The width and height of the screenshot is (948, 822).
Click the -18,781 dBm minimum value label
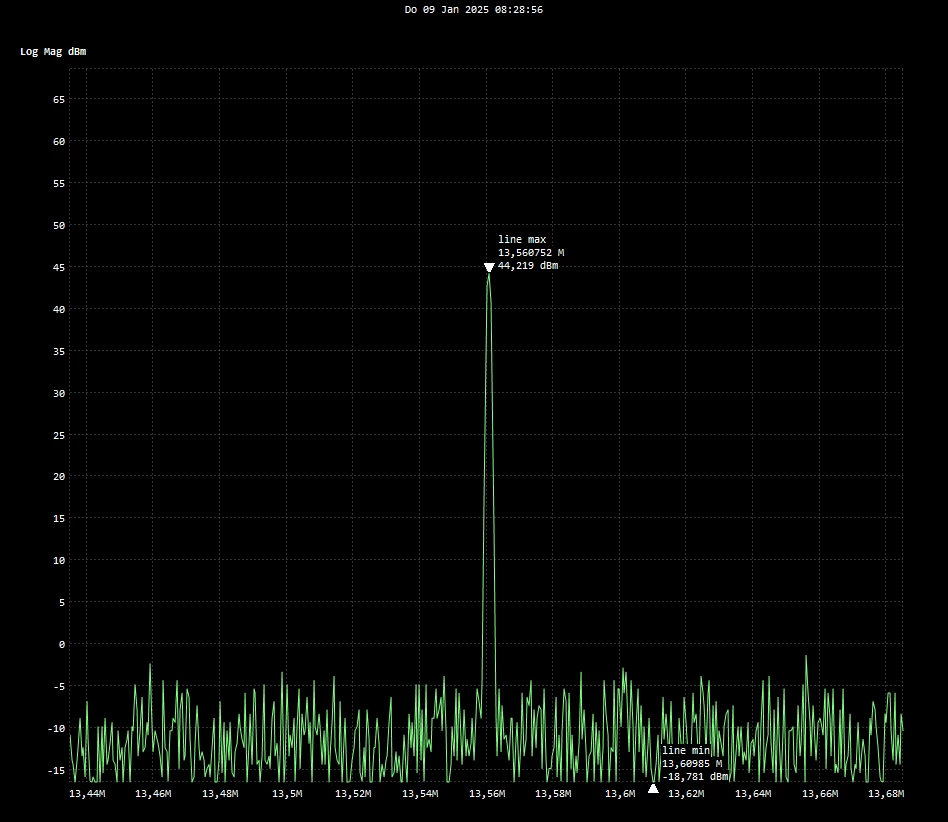click(695, 777)
